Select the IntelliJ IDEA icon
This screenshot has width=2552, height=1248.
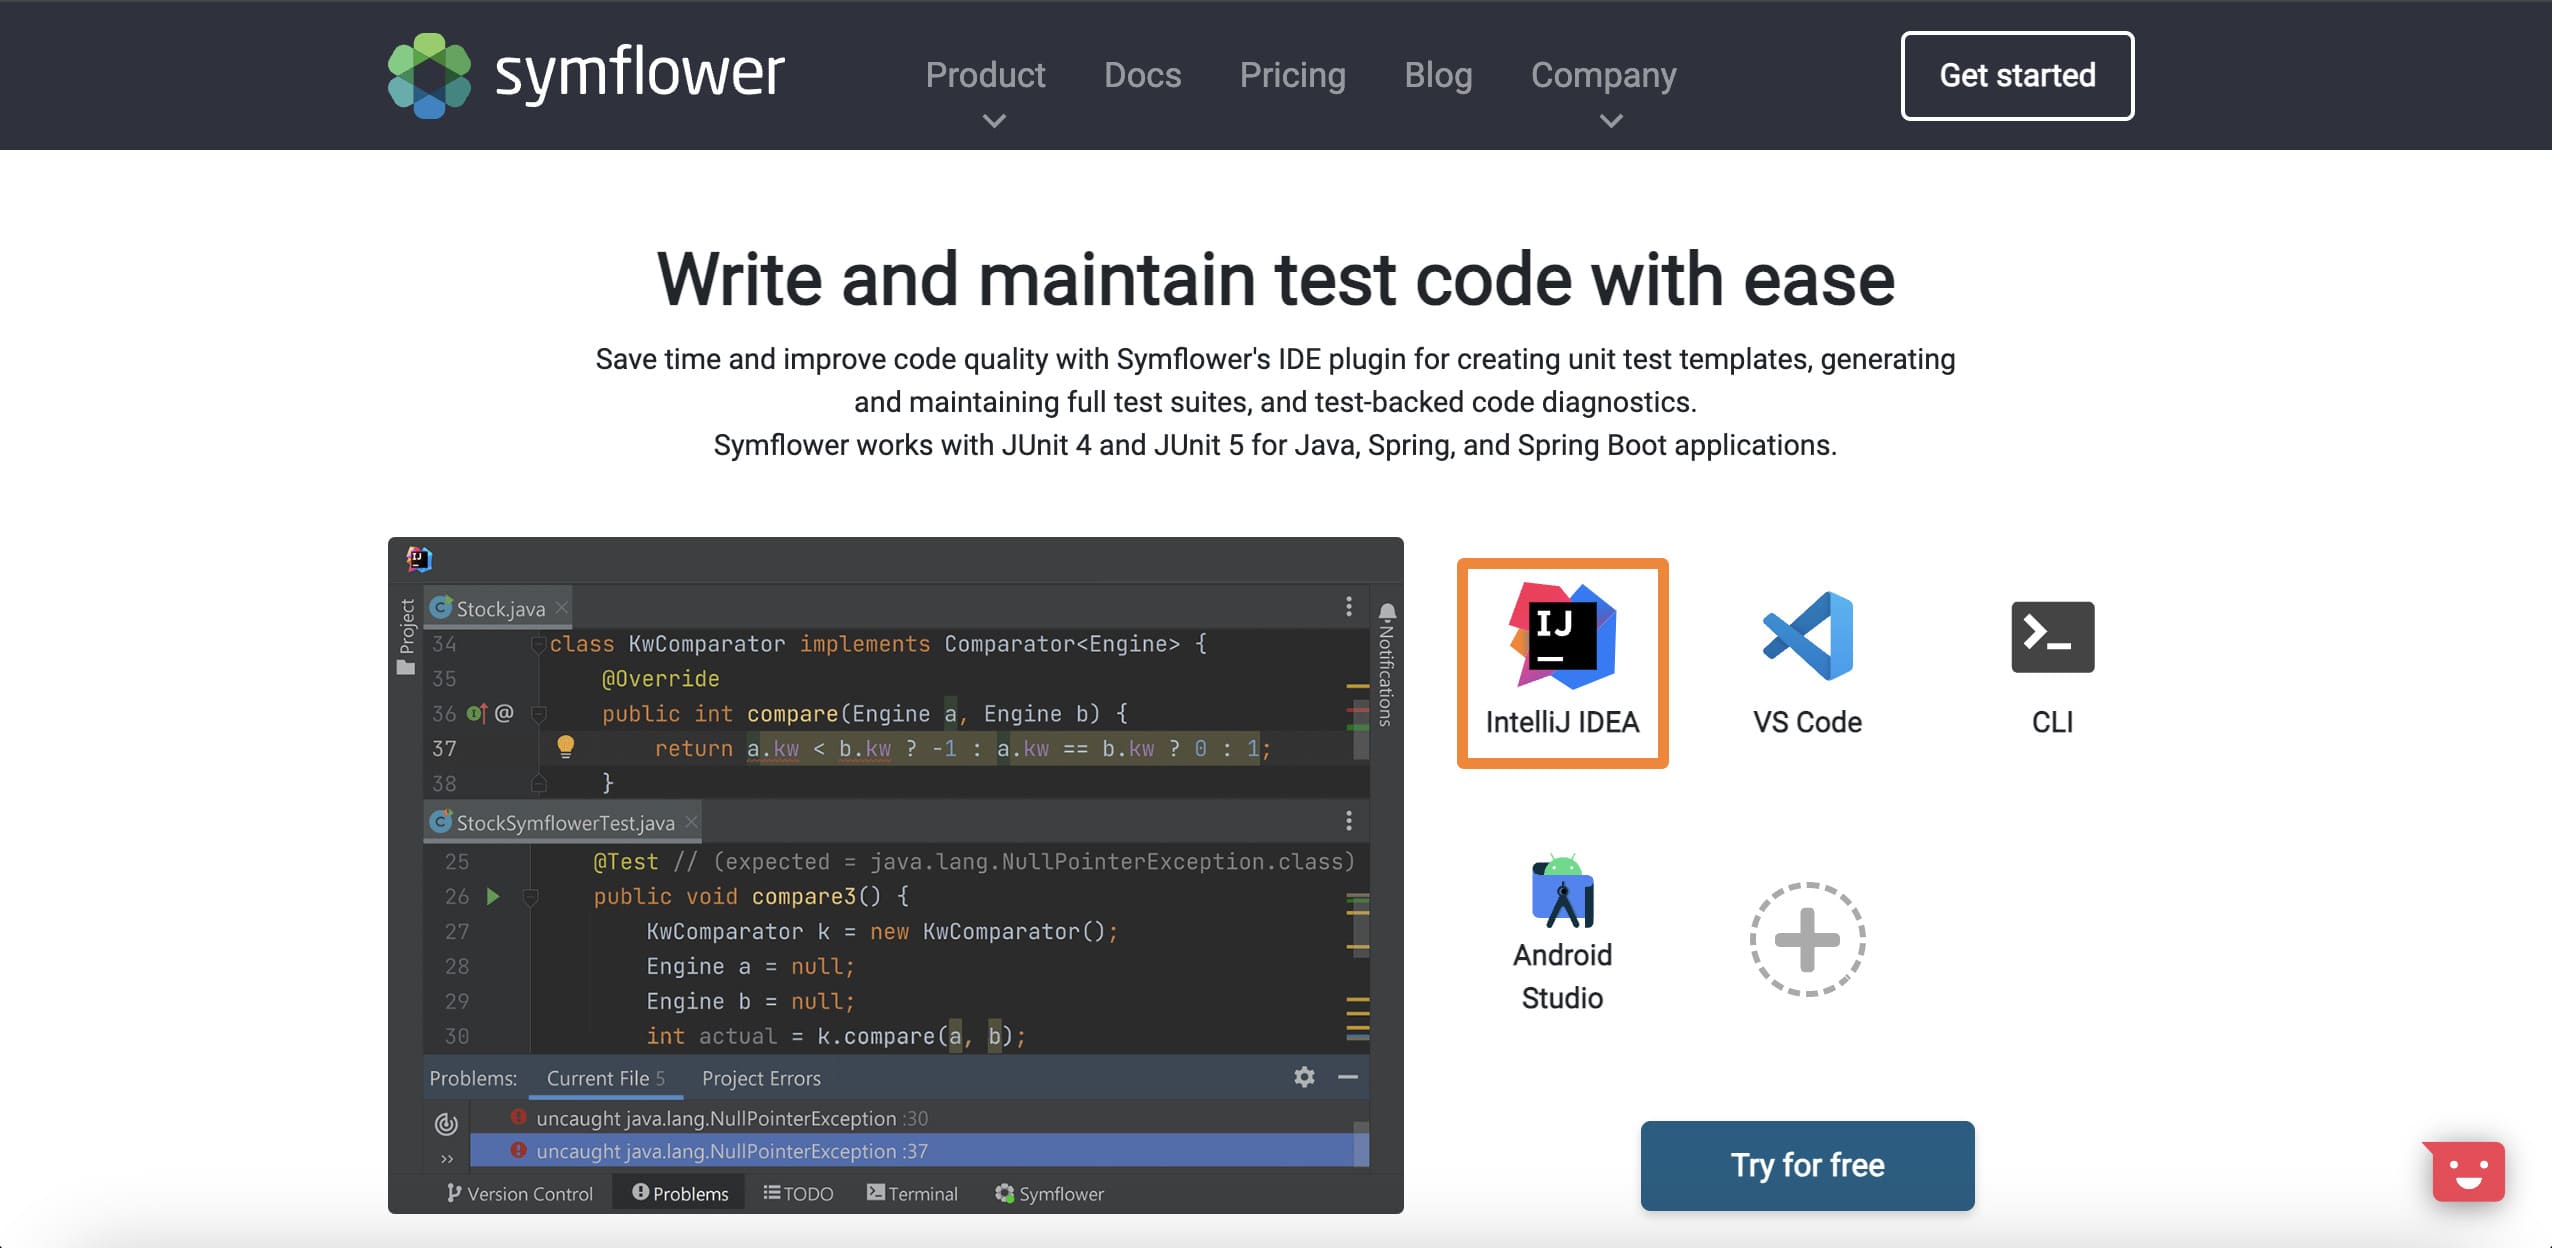click(1562, 637)
